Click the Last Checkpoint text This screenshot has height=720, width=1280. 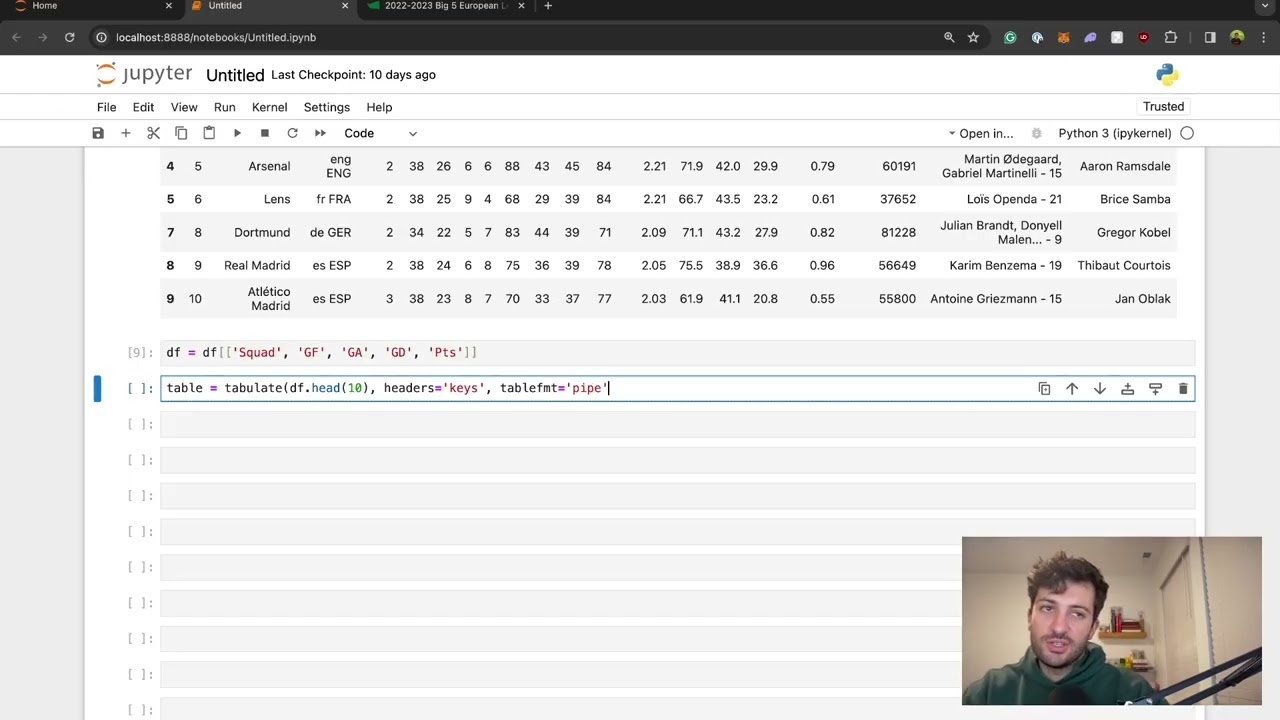pos(353,75)
